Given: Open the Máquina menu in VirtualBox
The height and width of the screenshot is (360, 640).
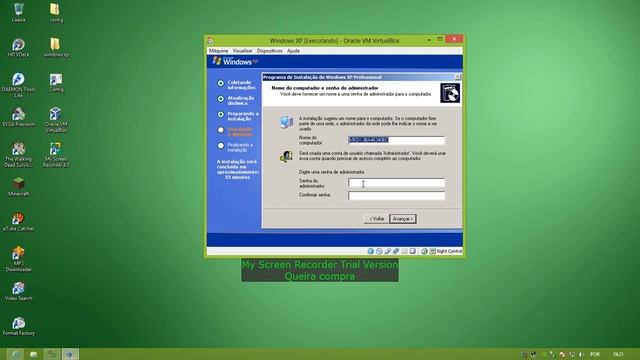Looking at the screenshot, I should point(218,51).
